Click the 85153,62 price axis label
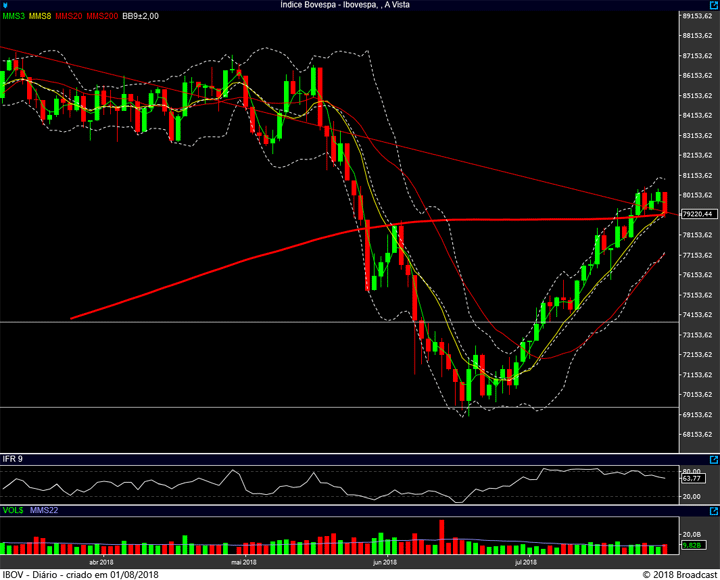 point(698,96)
